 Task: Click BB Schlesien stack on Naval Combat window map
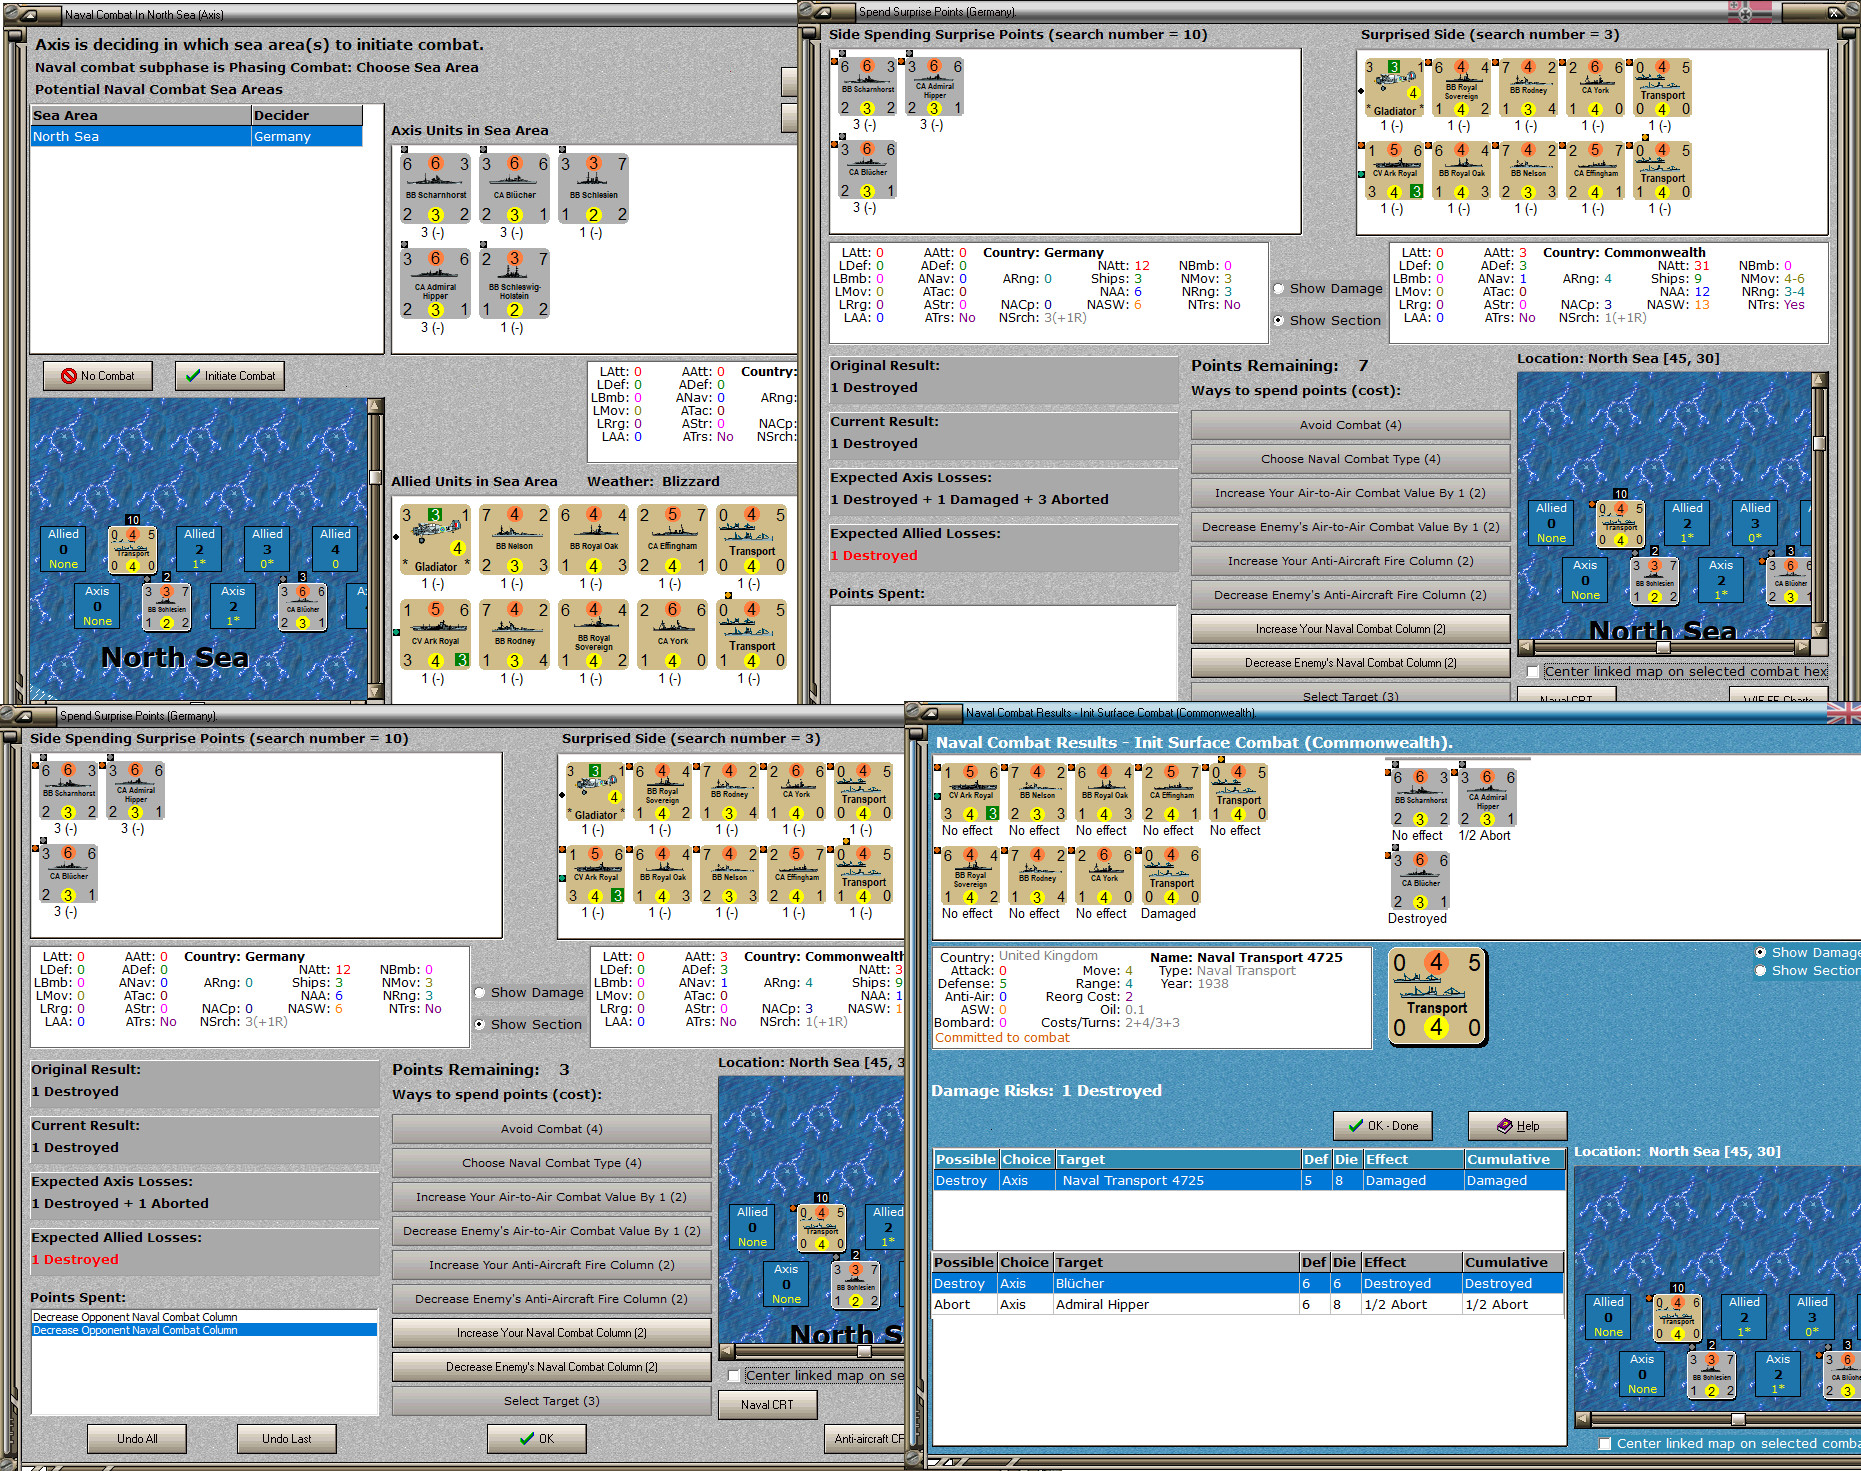click(x=166, y=606)
